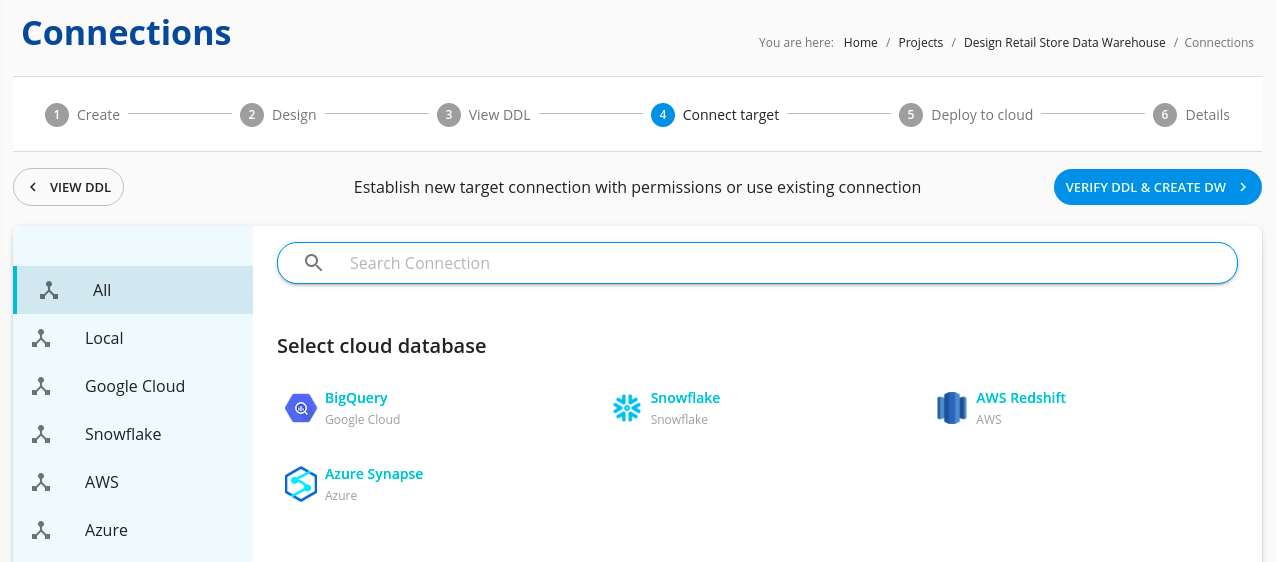Viewport: 1276px width, 562px height.
Task: Click the network icon beside Azure
Action: (41, 530)
